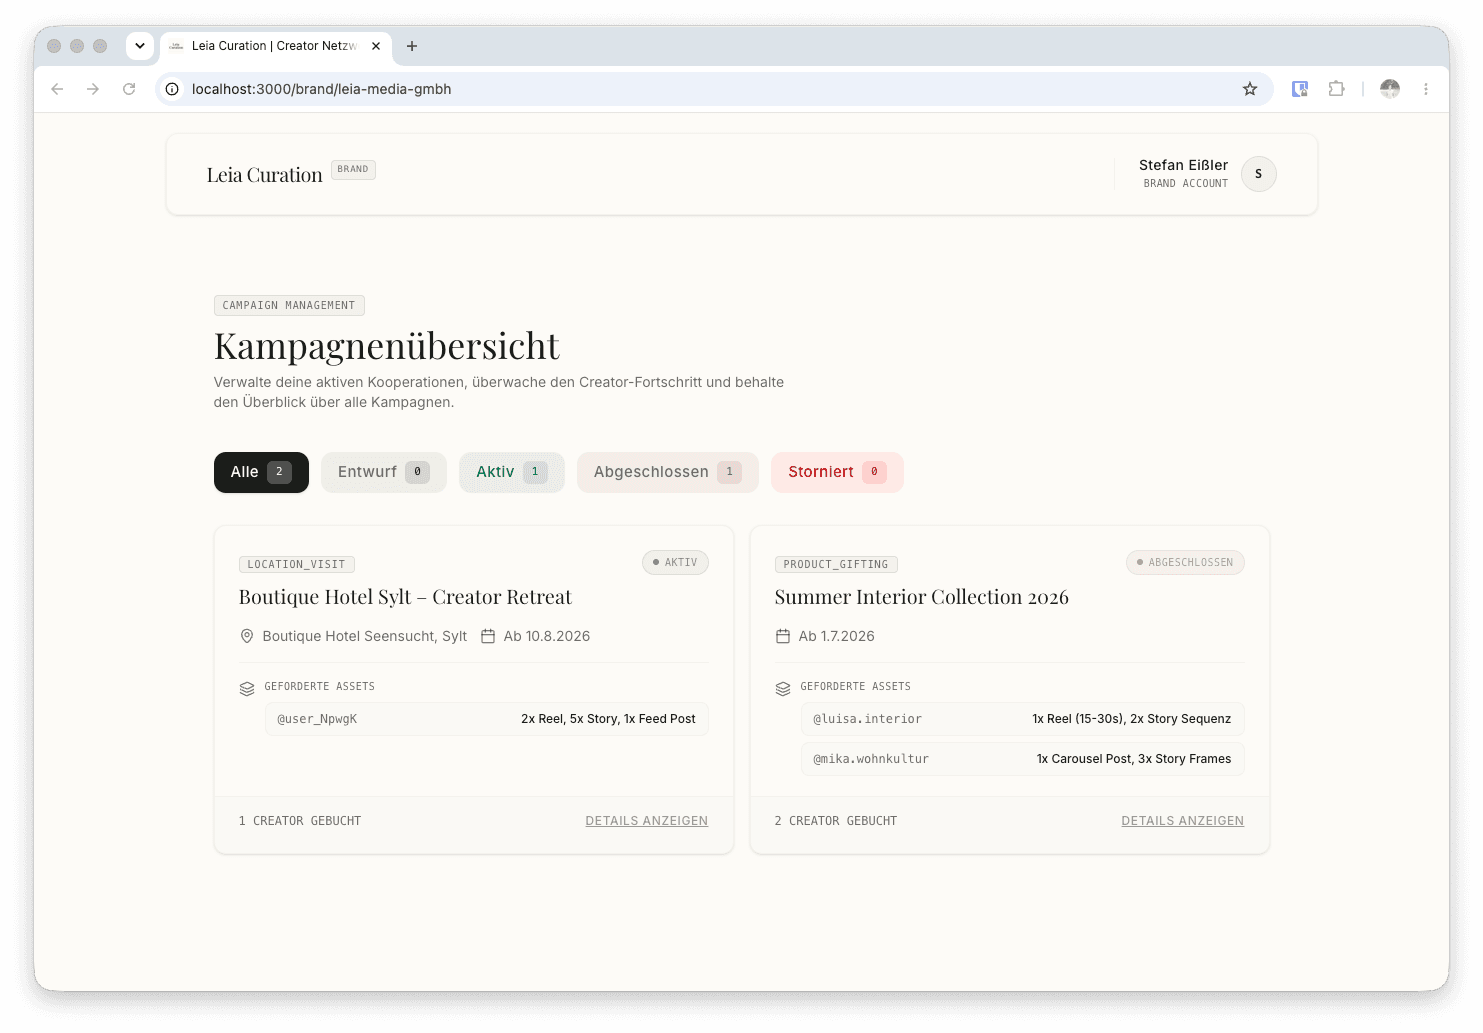Click the calendar icon beside Ab 10.8.2026
The width and height of the screenshot is (1483, 1033).
[488, 636]
